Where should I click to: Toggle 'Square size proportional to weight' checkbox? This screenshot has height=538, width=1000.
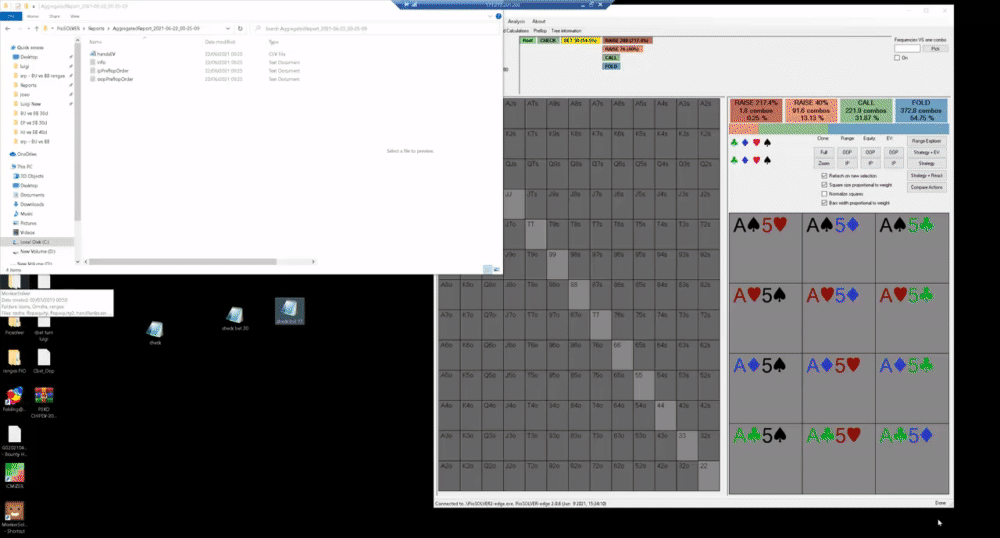click(824, 185)
